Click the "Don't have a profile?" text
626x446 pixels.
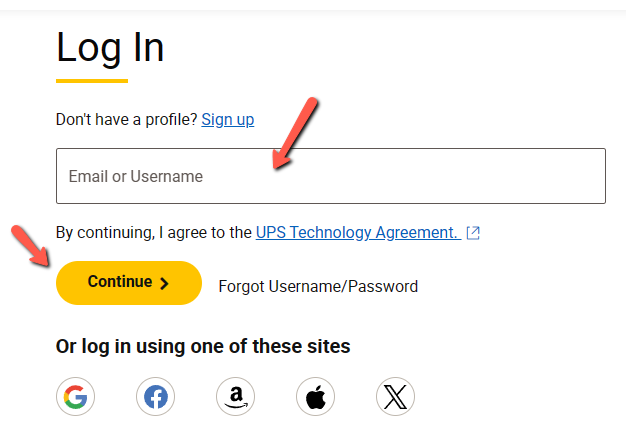click(127, 119)
